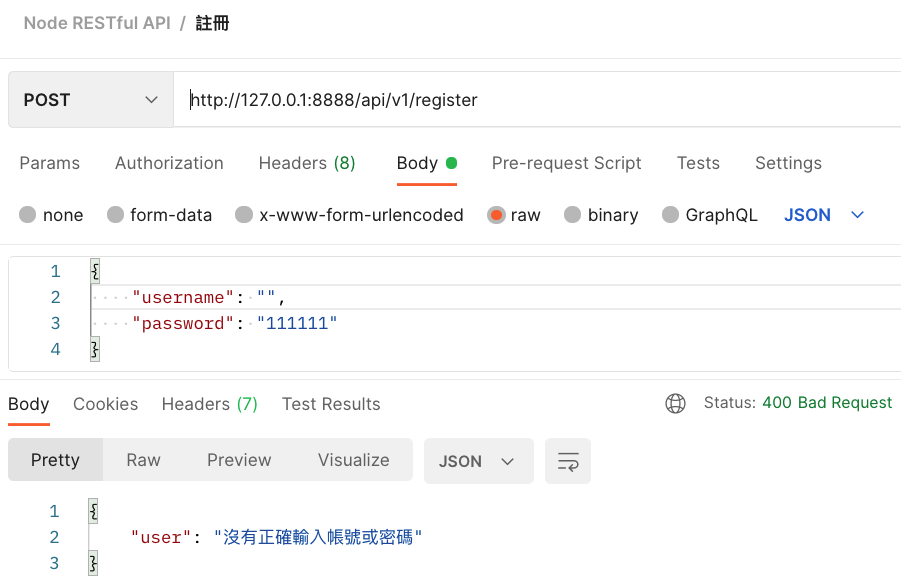Click the Node RESTful API breadcrumb

pos(97,23)
